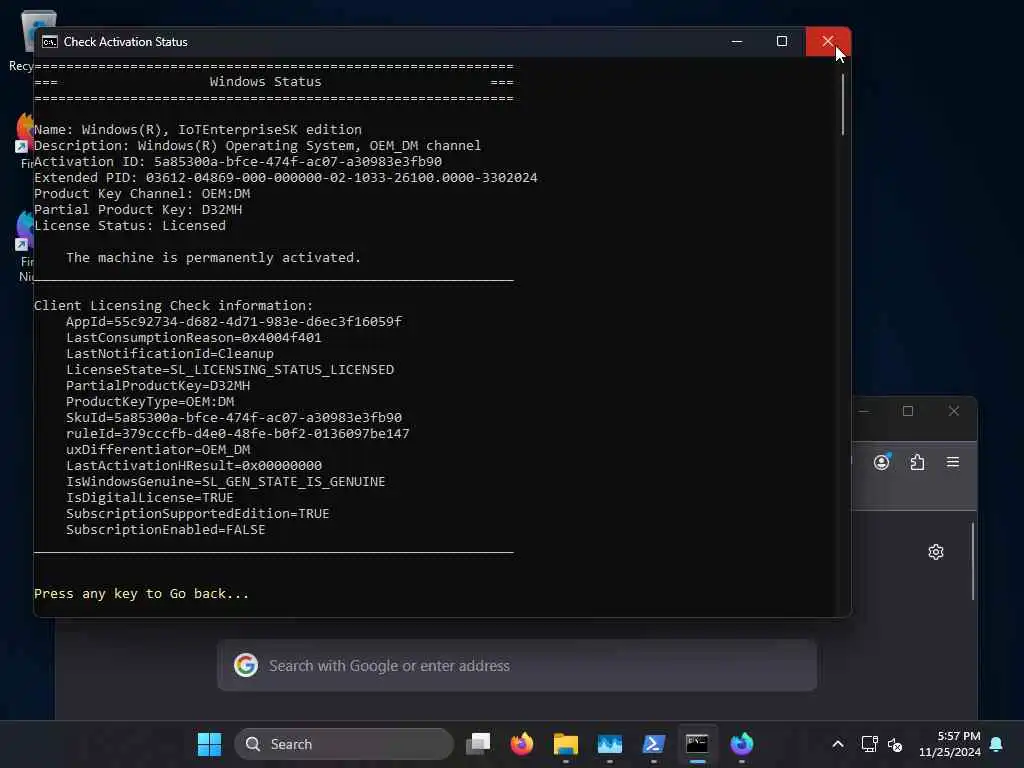Open the Windows Start menu
The width and height of the screenshot is (1024, 768).
(209, 744)
